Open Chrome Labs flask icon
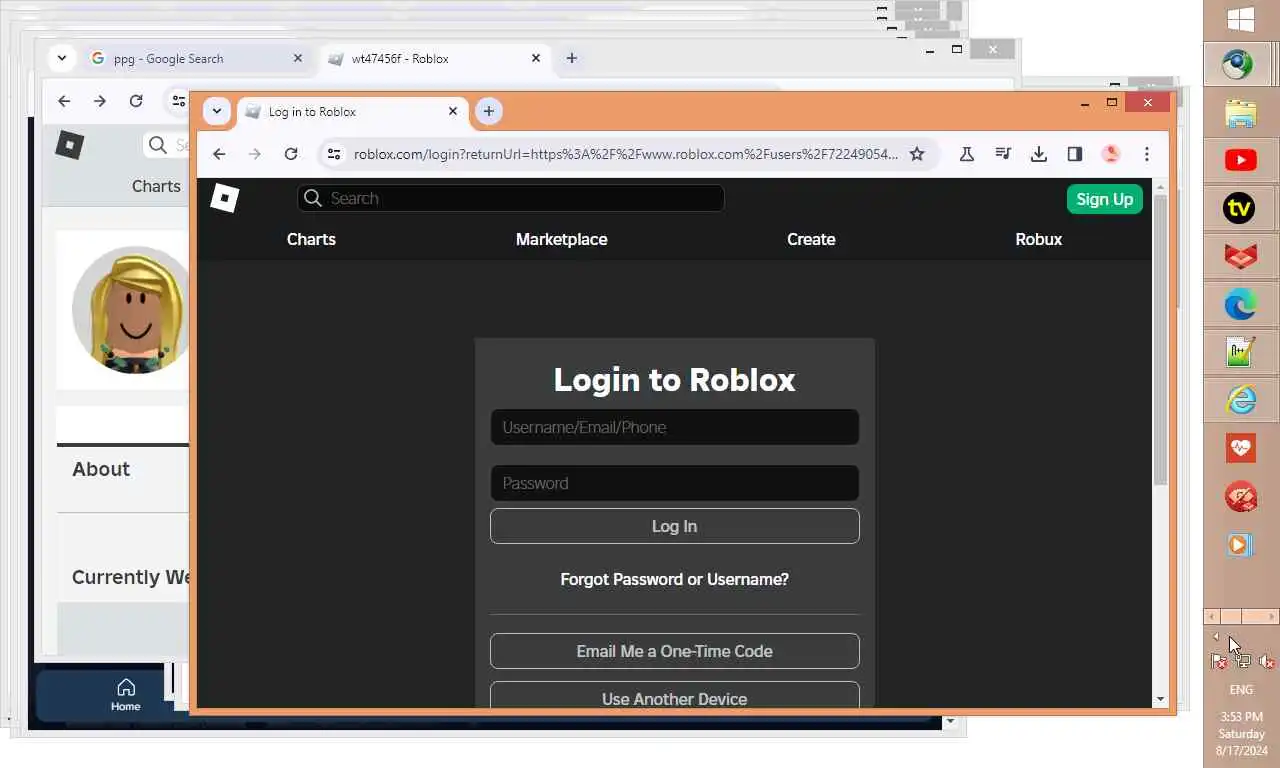The width and height of the screenshot is (1280, 768). (x=967, y=154)
